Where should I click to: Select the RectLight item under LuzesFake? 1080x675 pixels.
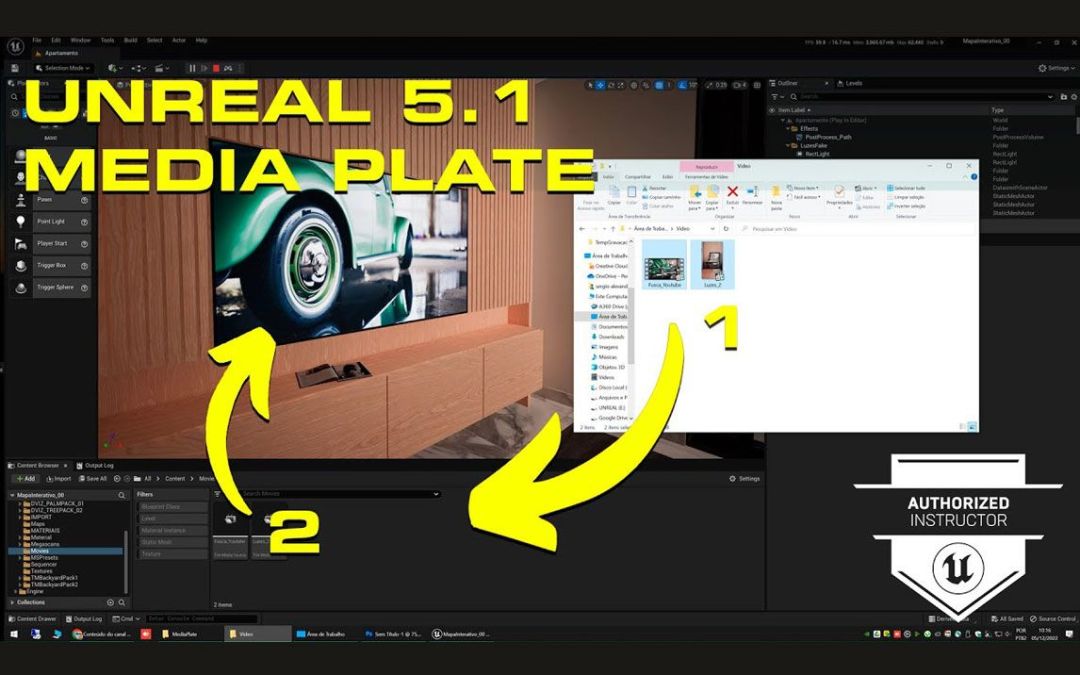tap(817, 154)
